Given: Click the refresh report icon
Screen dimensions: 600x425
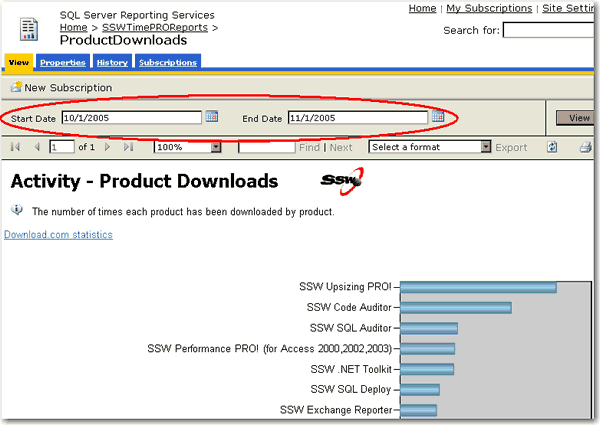Looking at the screenshot, I should tap(552, 147).
